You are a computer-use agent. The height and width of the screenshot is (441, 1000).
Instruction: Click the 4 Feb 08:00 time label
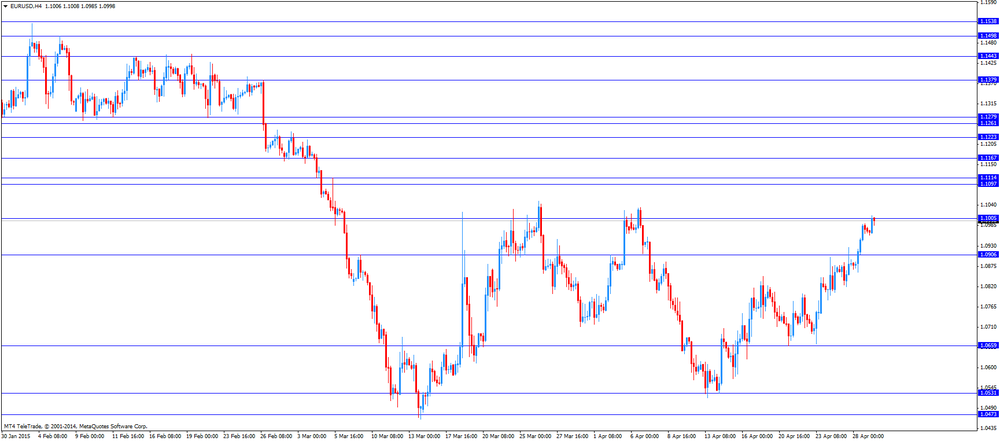50,437
